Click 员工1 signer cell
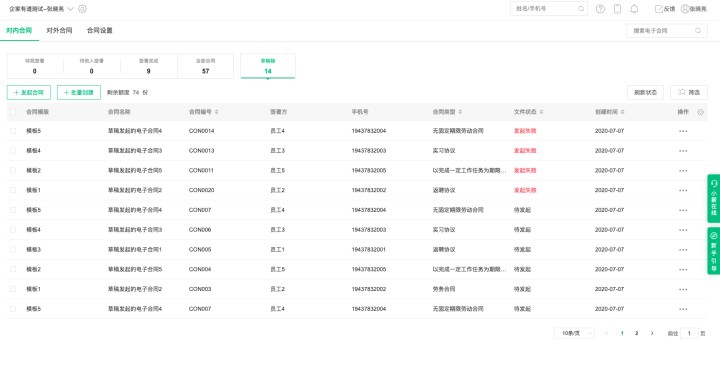This screenshot has height=375, width=720. click(277, 250)
